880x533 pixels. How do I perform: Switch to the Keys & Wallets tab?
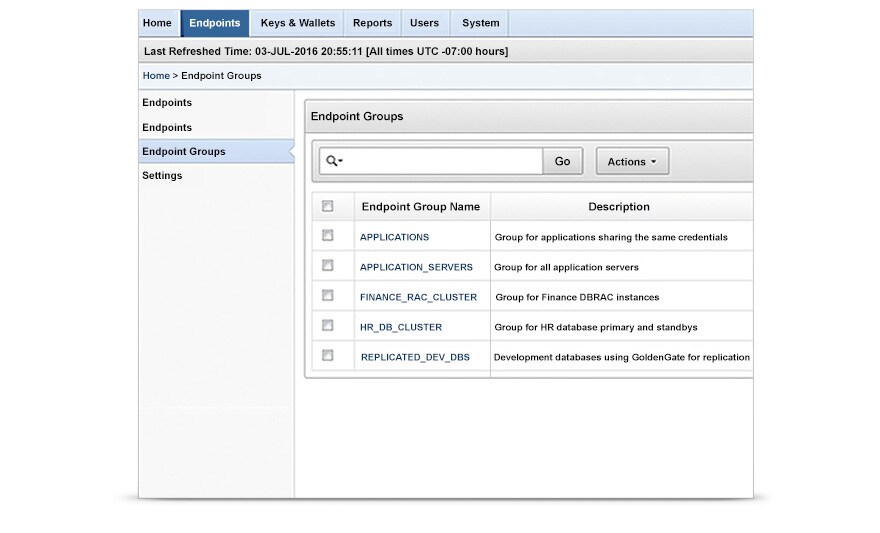click(x=297, y=23)
